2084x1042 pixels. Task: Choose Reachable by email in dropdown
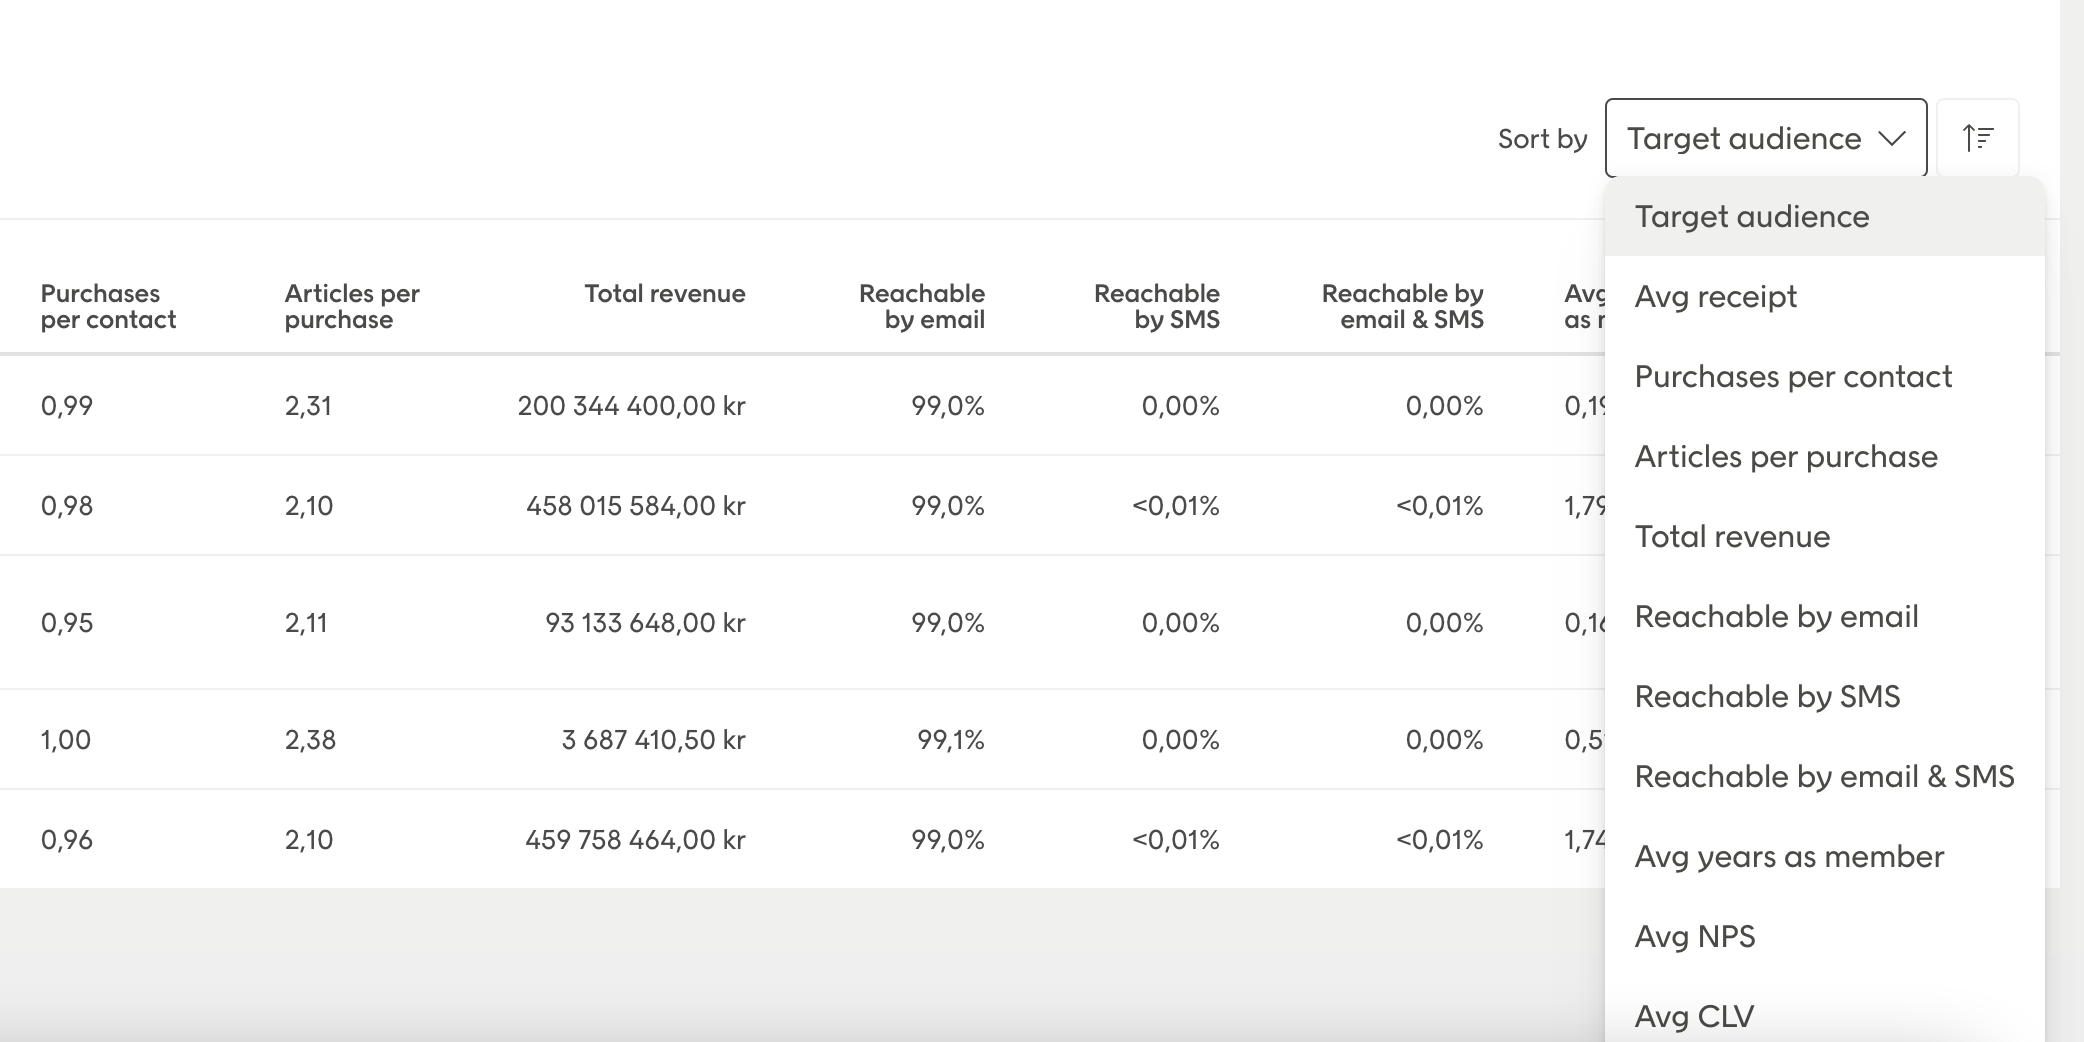point(1775,617)
